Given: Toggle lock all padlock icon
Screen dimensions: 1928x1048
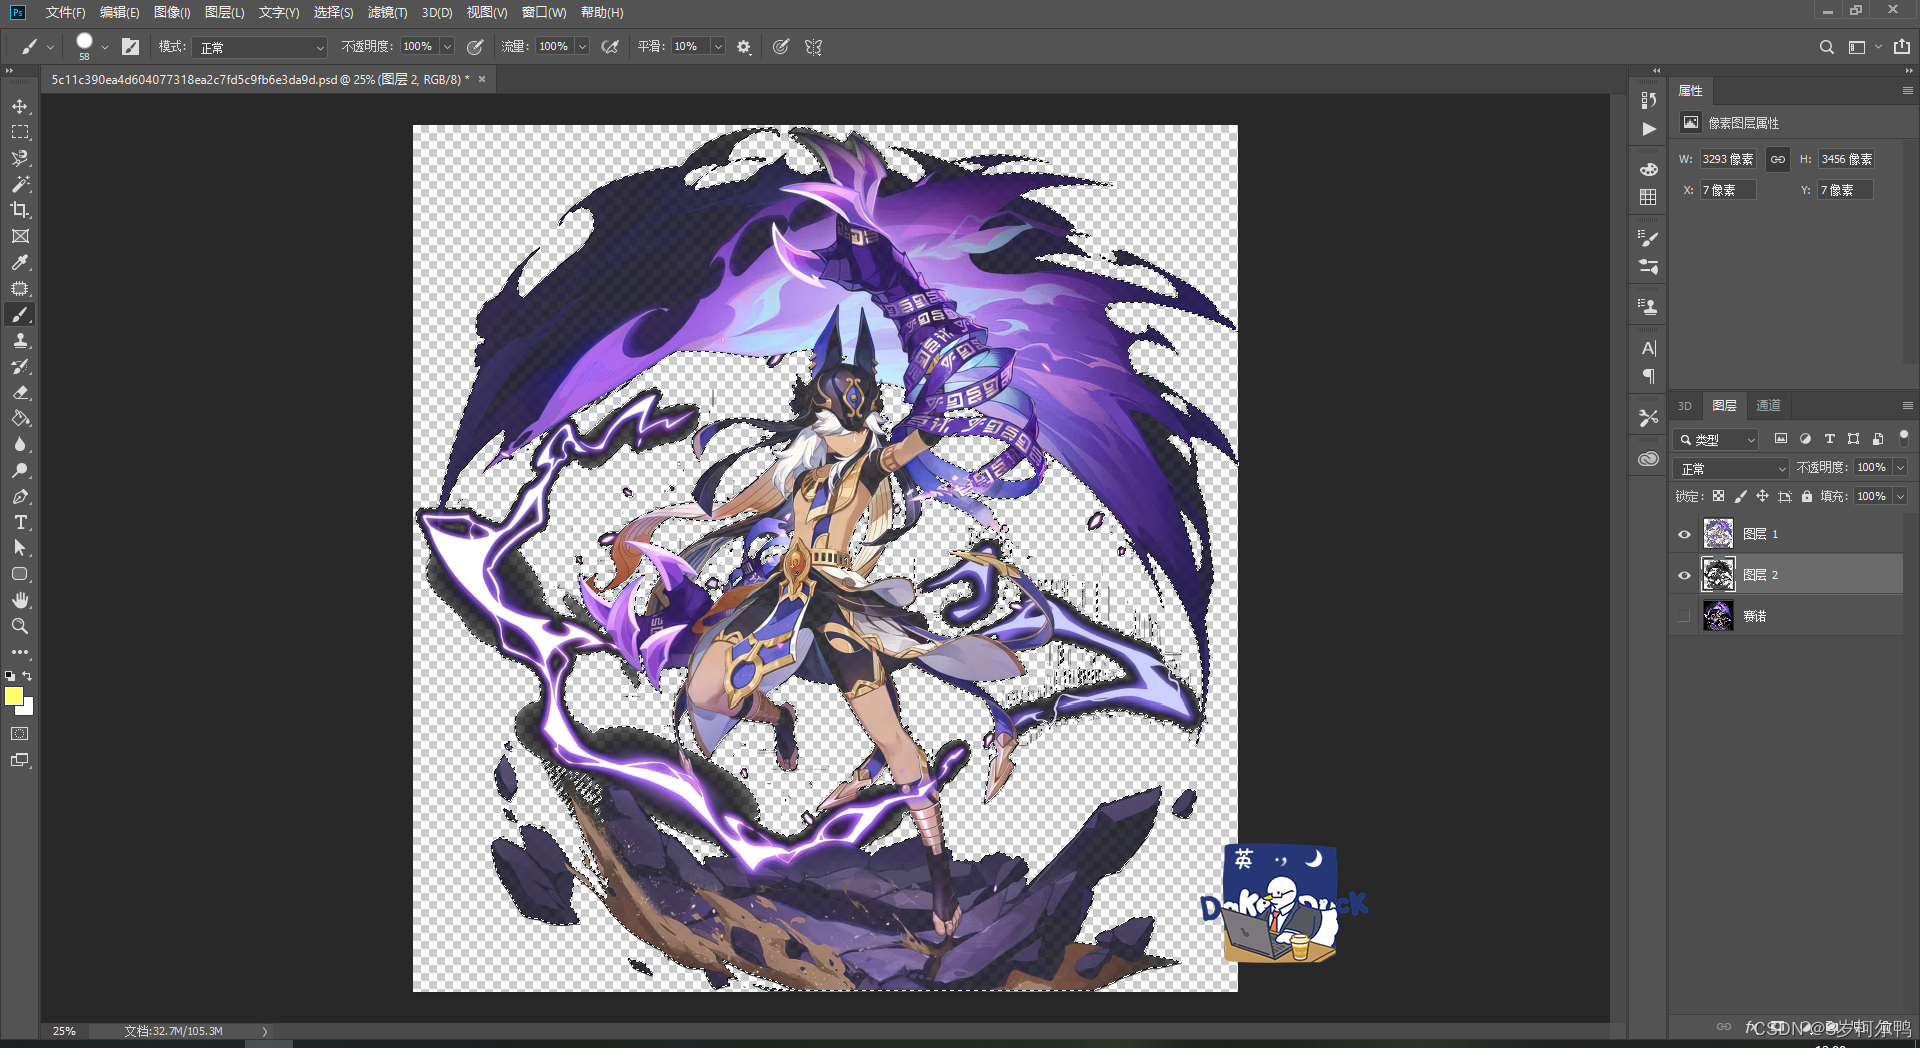Looking at the screenshot, I should pos(1806,496).
